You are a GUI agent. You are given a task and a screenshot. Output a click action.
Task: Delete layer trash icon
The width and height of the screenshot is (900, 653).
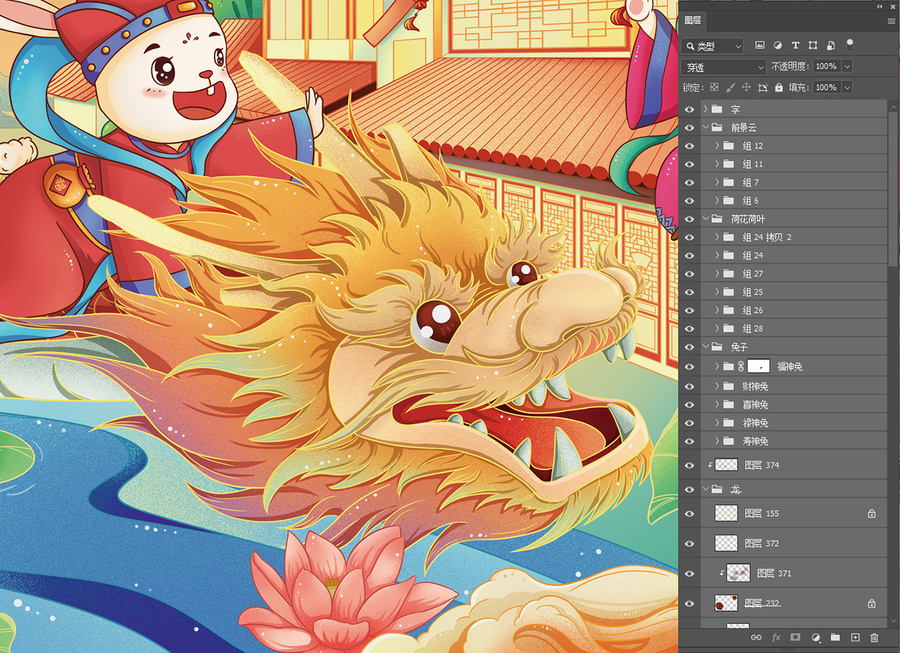[874, 638]
